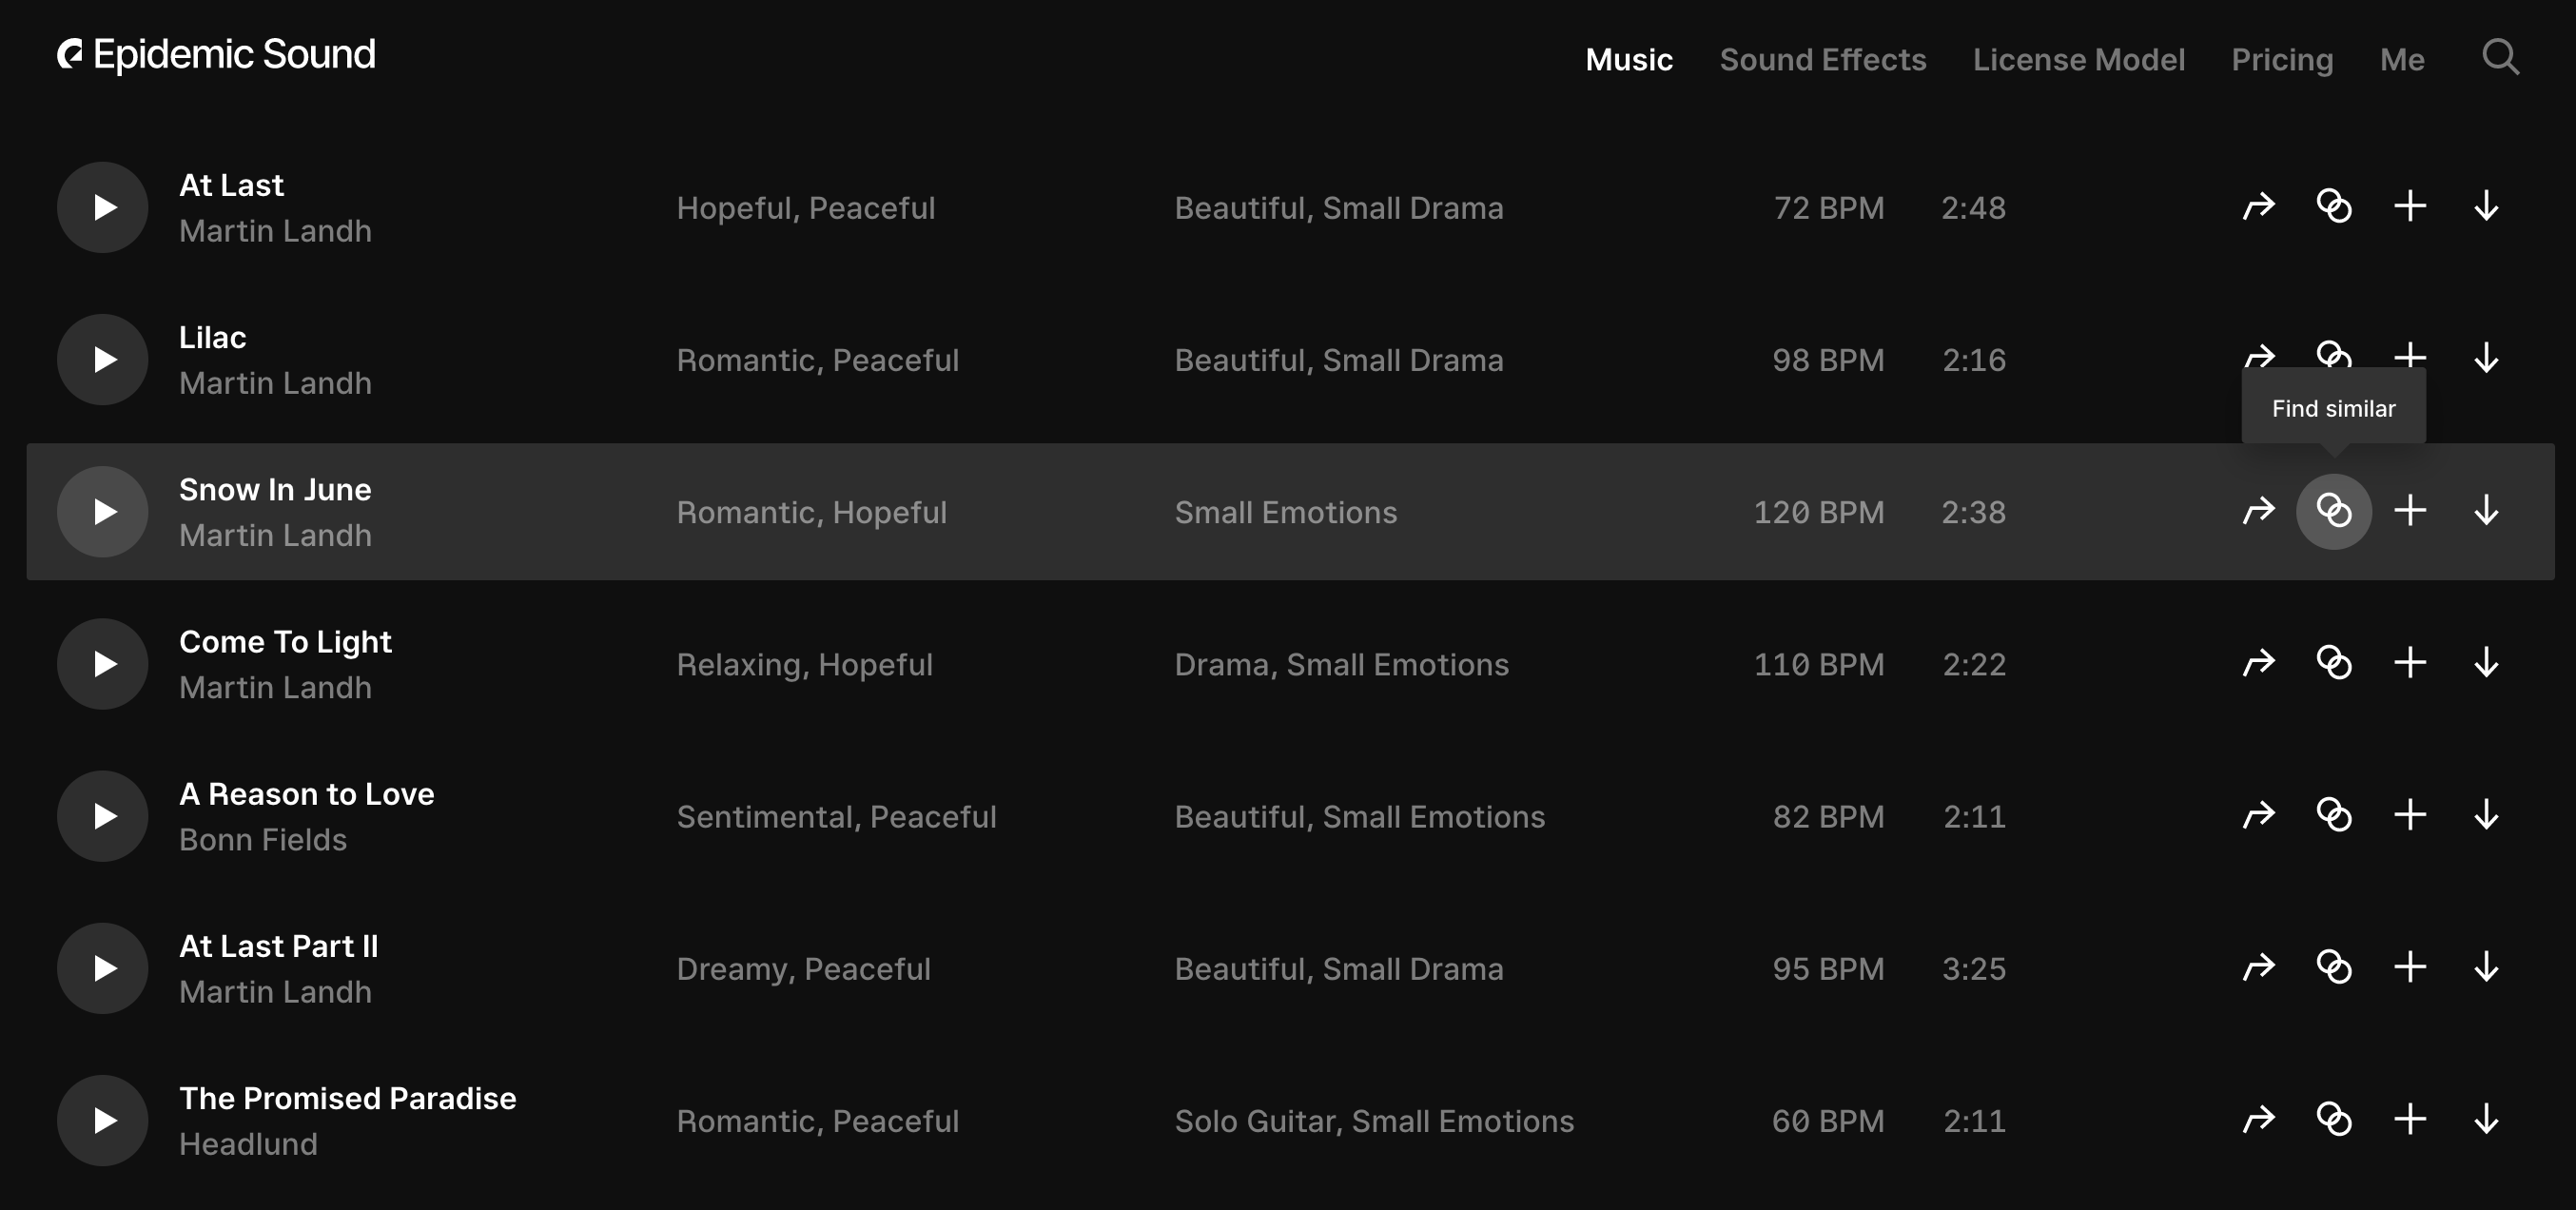This screenshot has height=1210, width=2576.
Task: Find similar tracks to A Reason to Love
Action: (x=2334, y=815)
